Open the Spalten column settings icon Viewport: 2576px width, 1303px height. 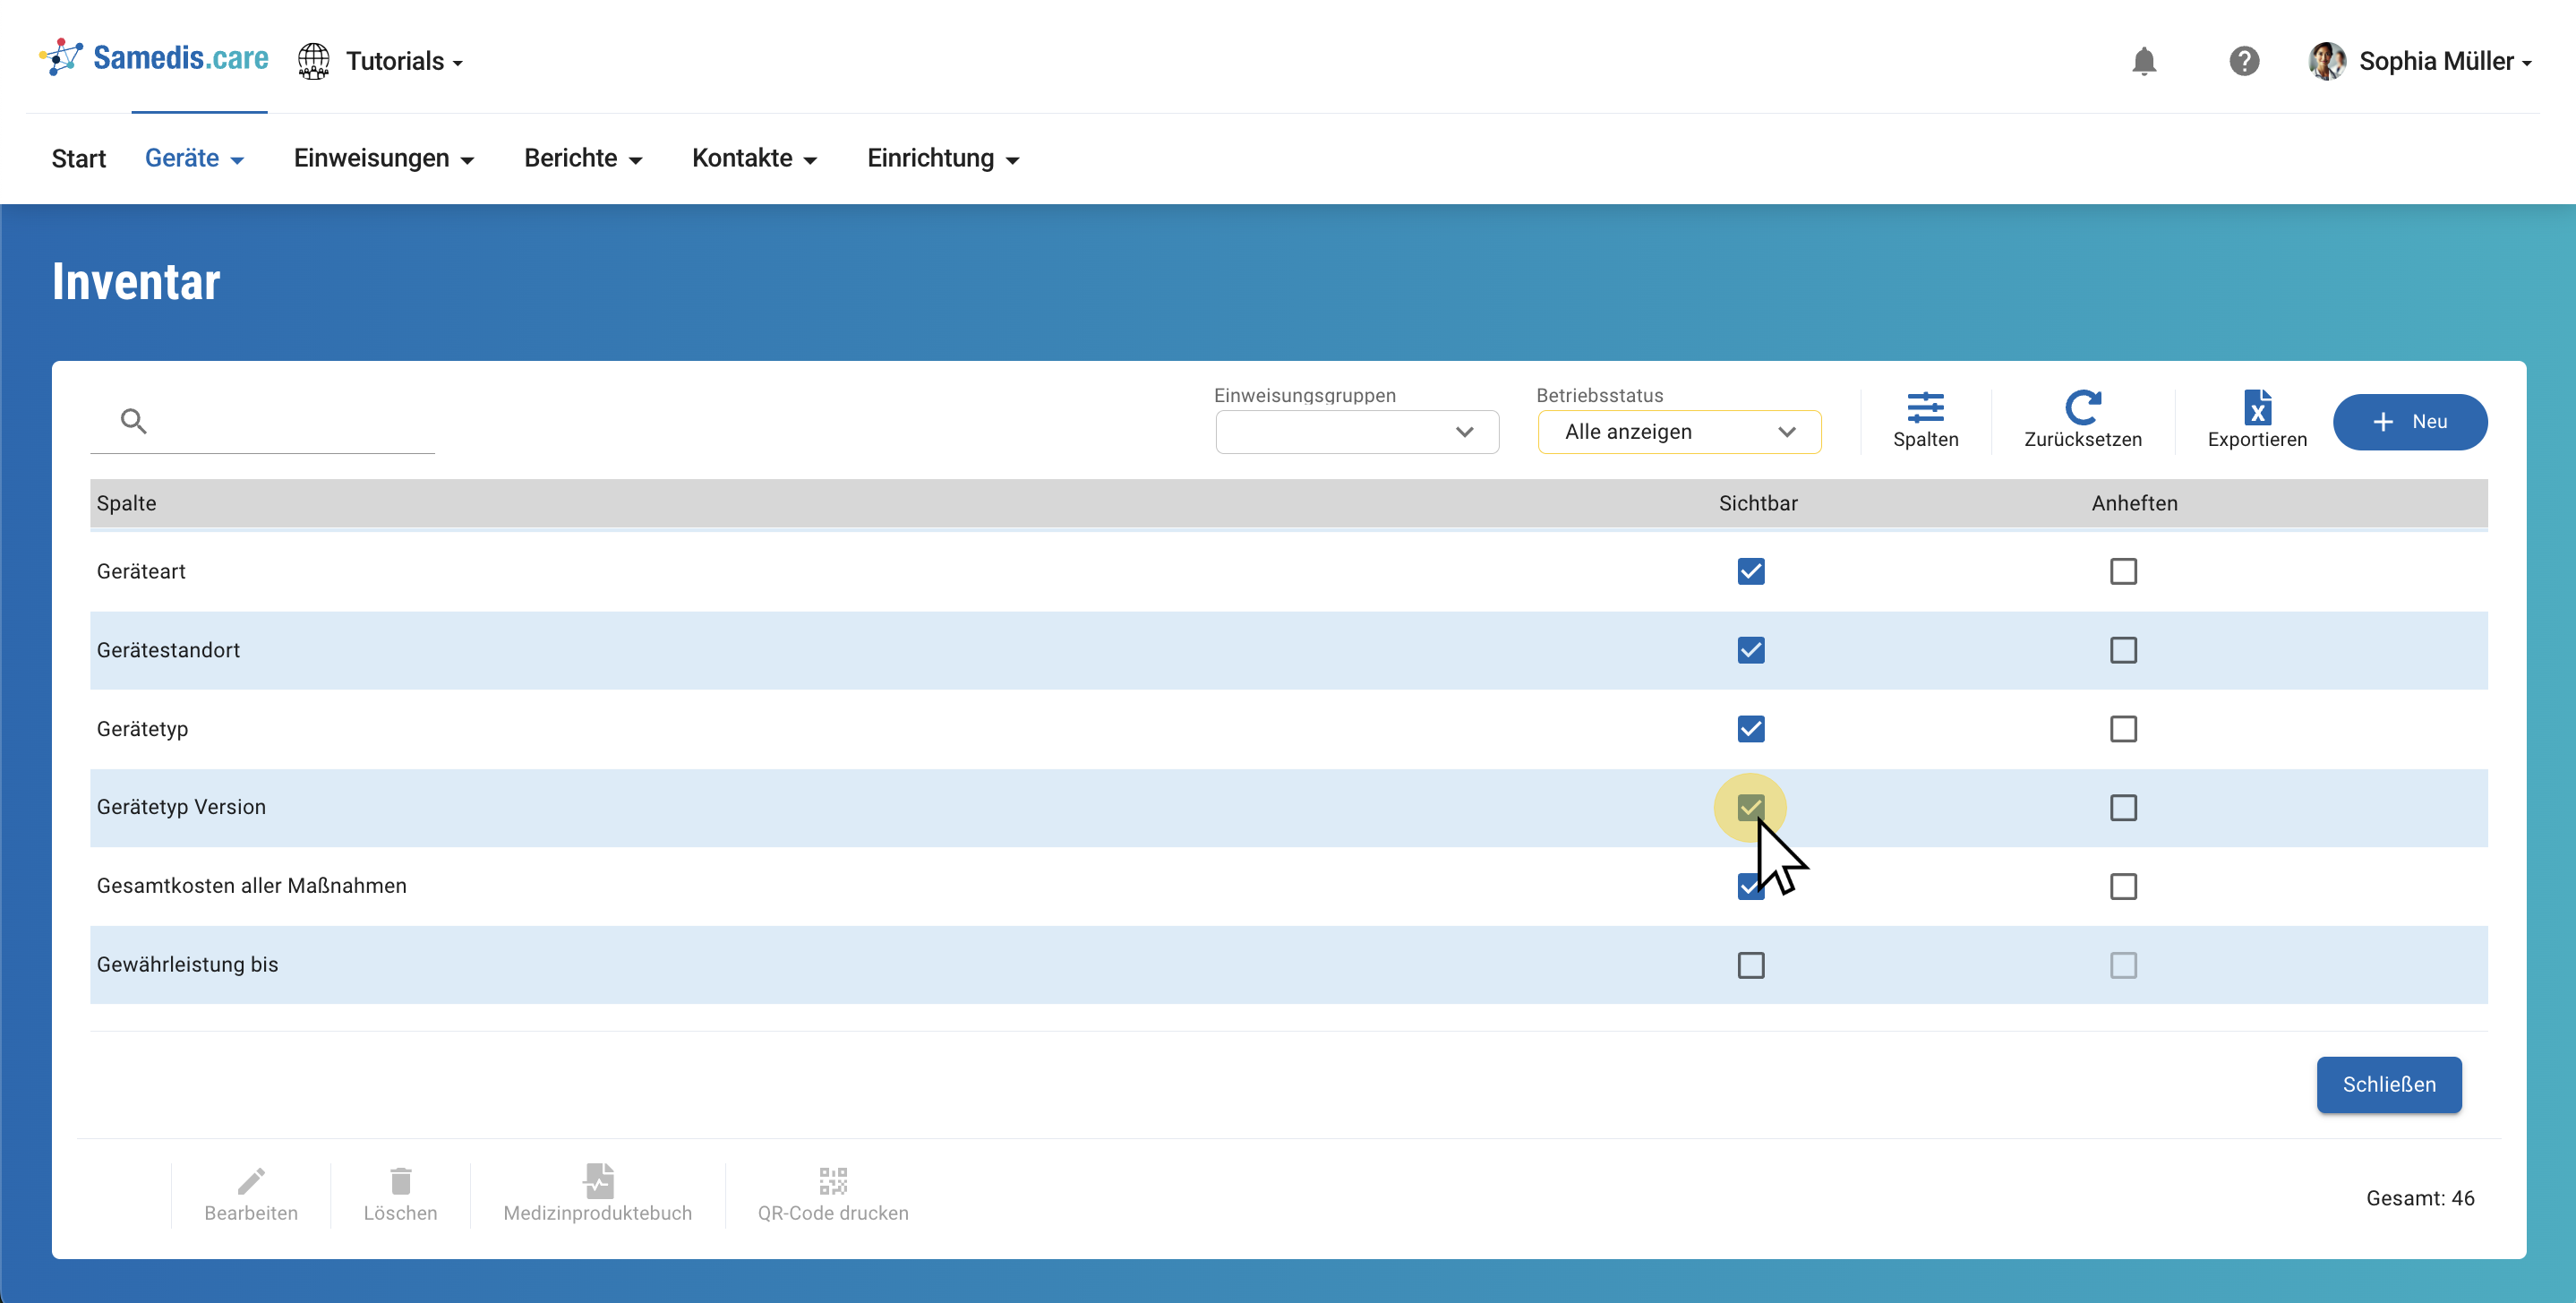[1924, 408]
